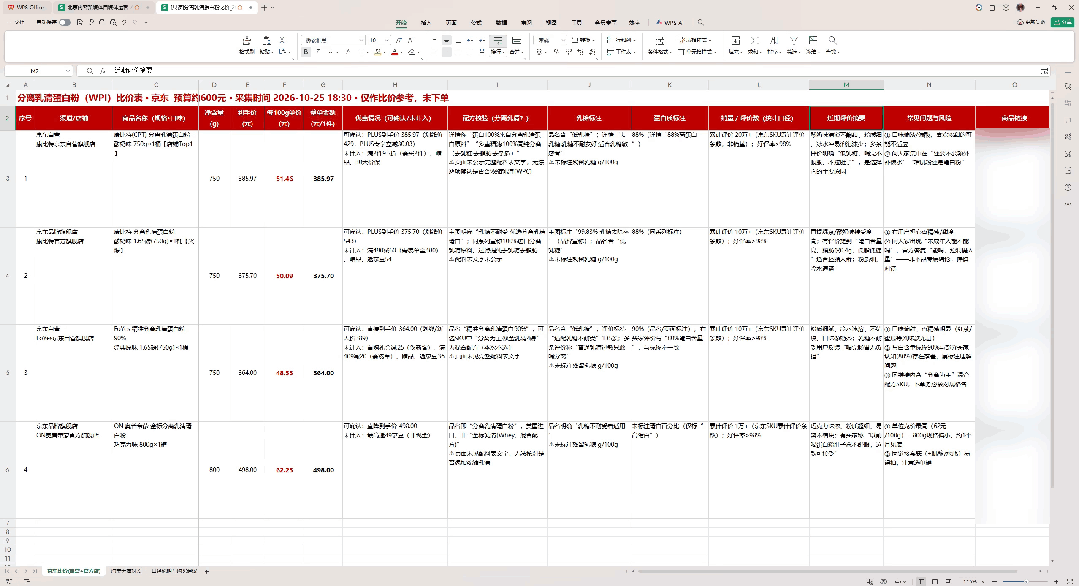Open the Home ribbon tab
Viewport: 1080px width, 587px height.
[402, 23]
